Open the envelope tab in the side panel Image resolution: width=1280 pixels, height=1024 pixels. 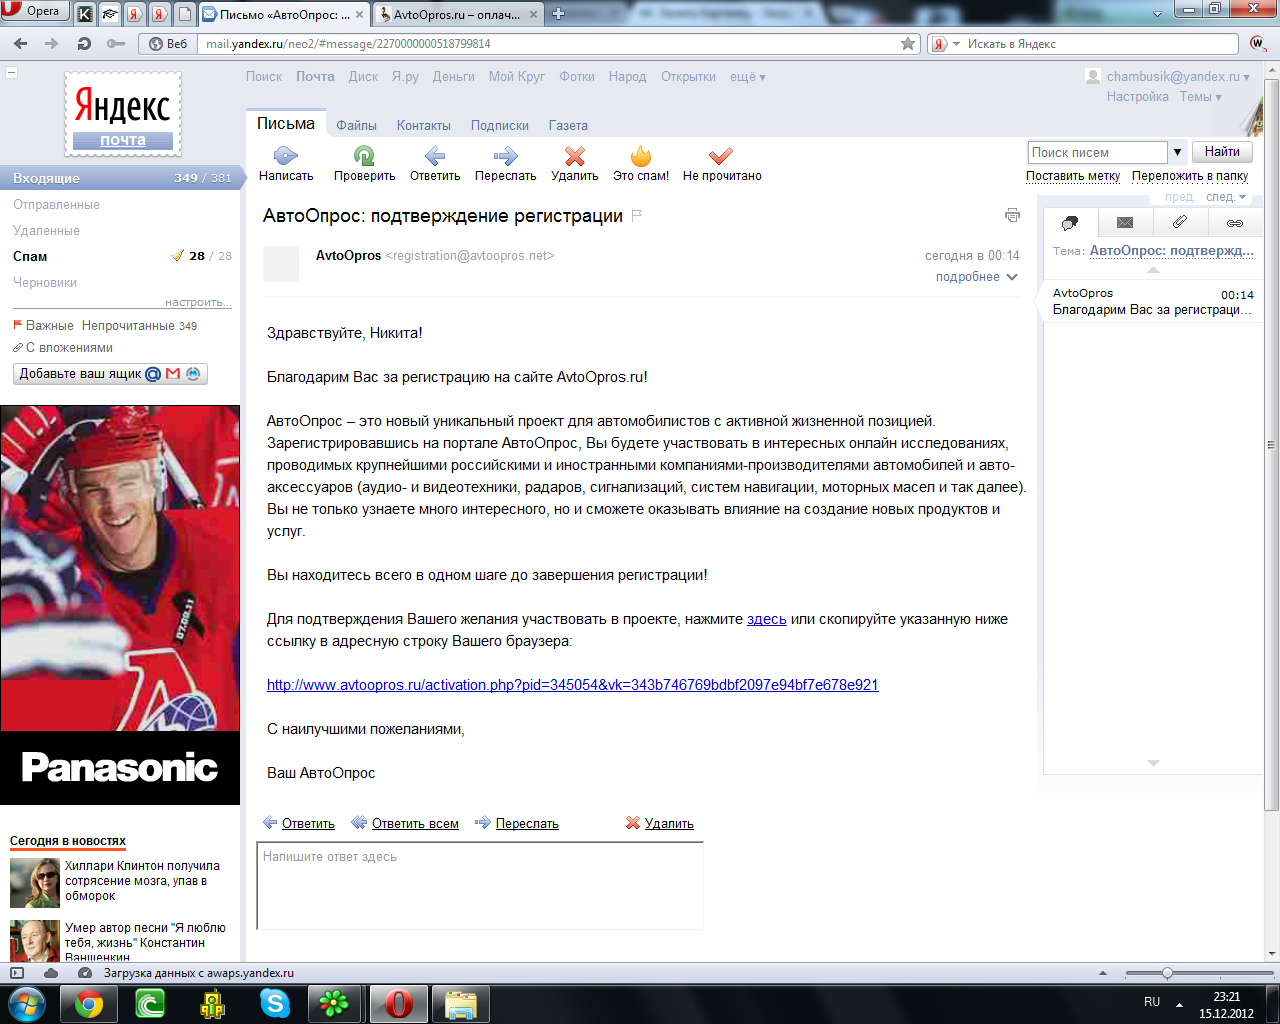1125,223
